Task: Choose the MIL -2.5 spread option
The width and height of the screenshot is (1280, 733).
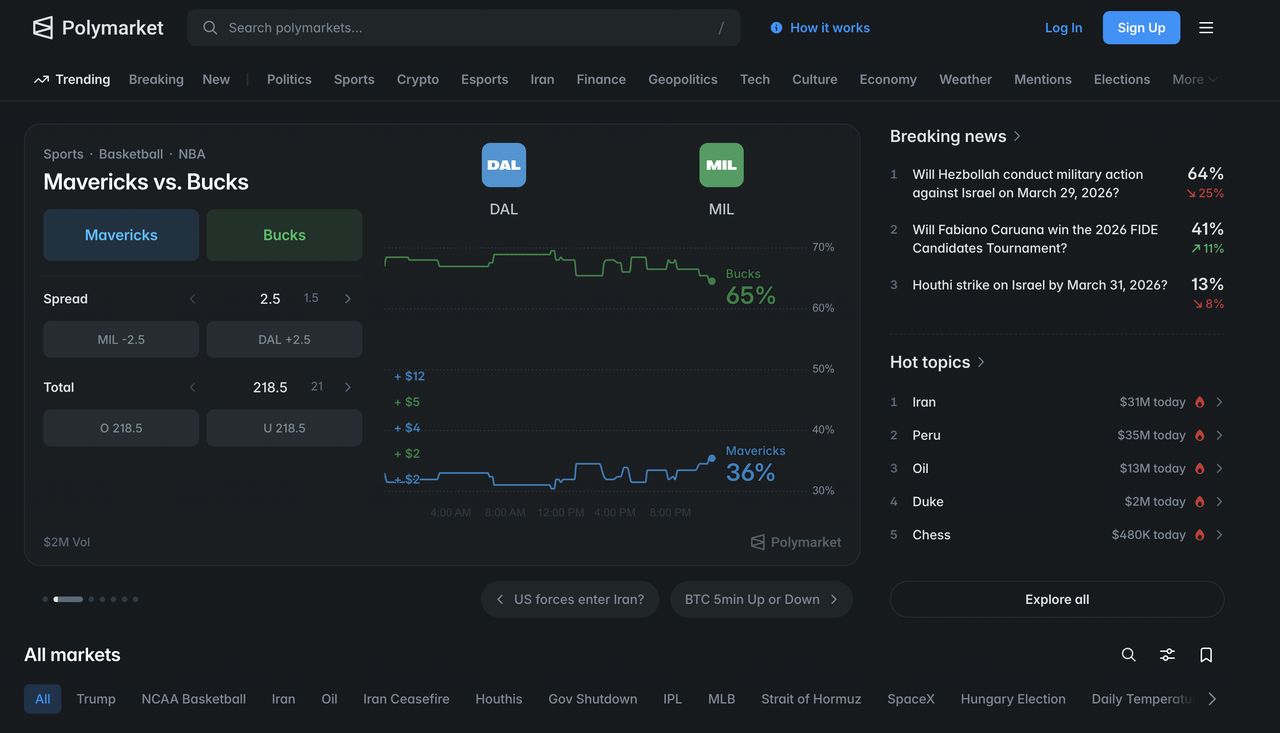Action: (121, 340)
